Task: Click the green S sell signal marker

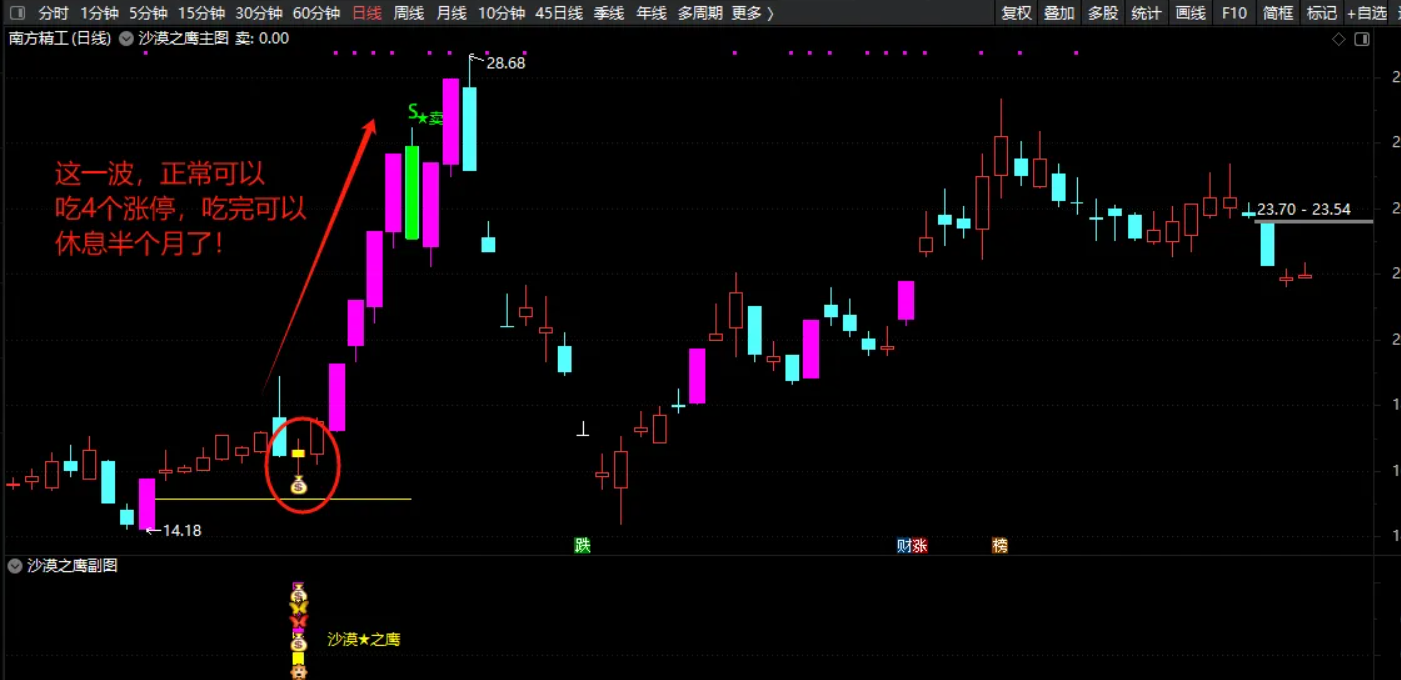Action: tap(414, 113)
